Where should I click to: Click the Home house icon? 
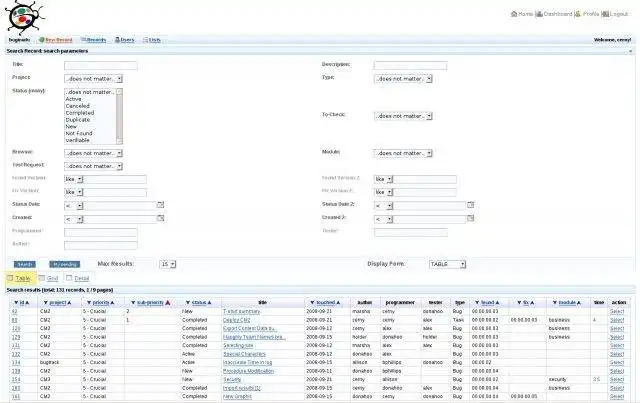(x=514, y=14)
